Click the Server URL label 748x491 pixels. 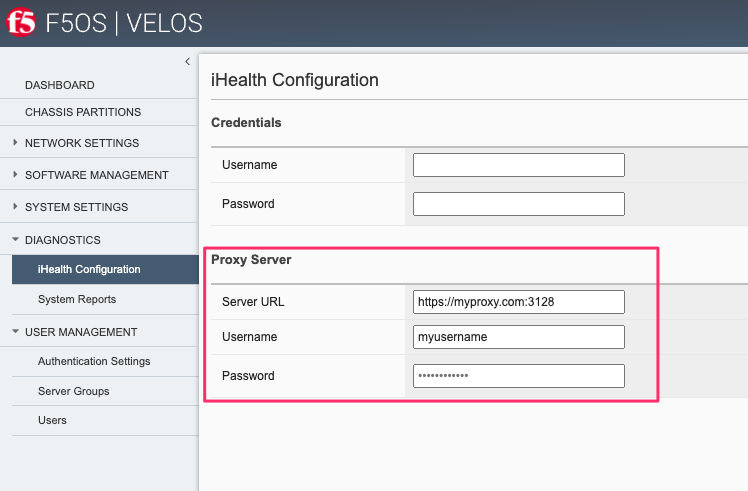click(253, 302)
